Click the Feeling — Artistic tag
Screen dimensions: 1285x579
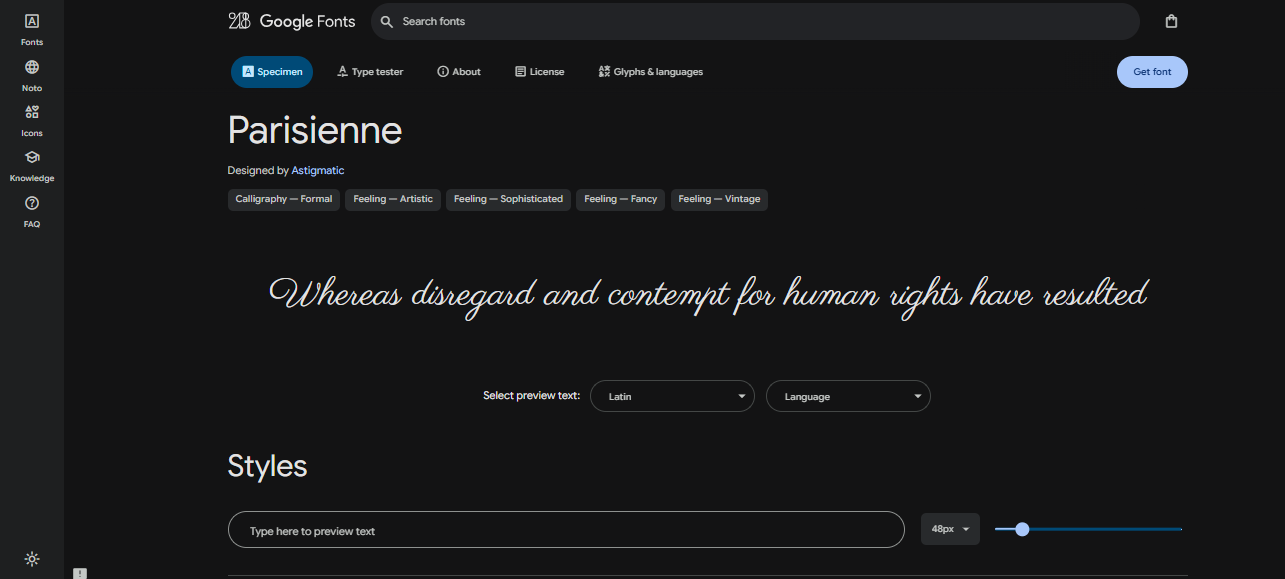393,199
